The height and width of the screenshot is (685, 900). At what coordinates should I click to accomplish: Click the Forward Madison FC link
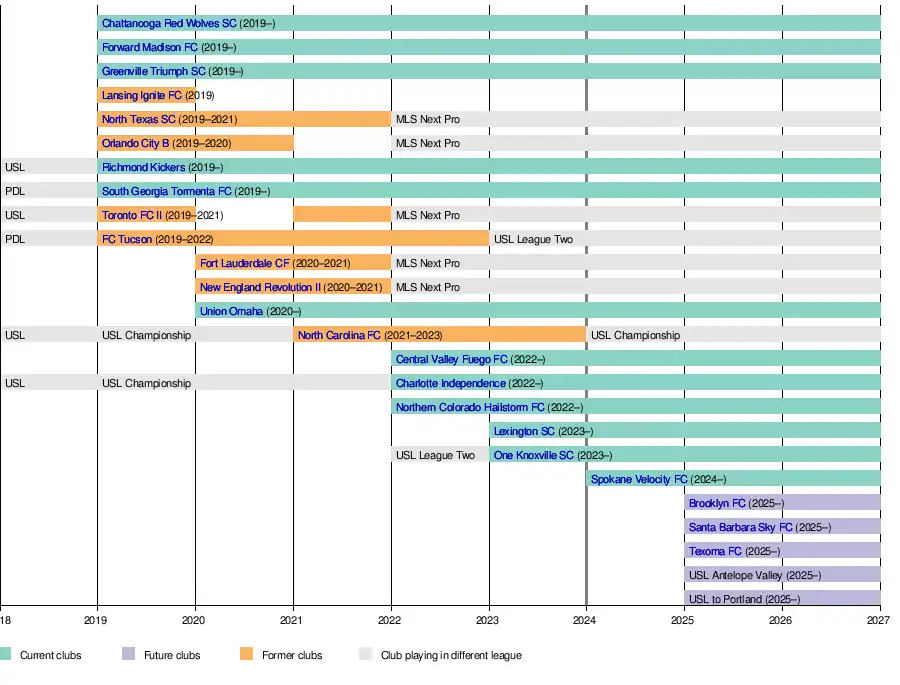pyautogui.click(x=149, y=47)
